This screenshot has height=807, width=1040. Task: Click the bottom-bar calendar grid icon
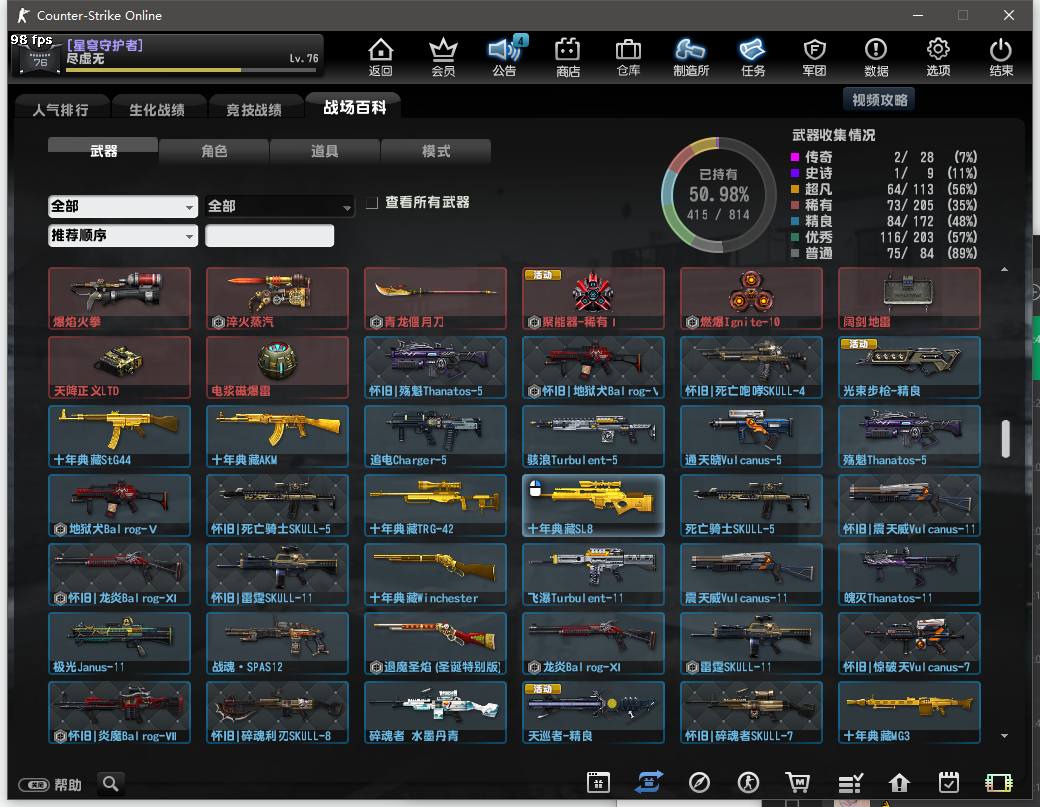pos(598,782)
